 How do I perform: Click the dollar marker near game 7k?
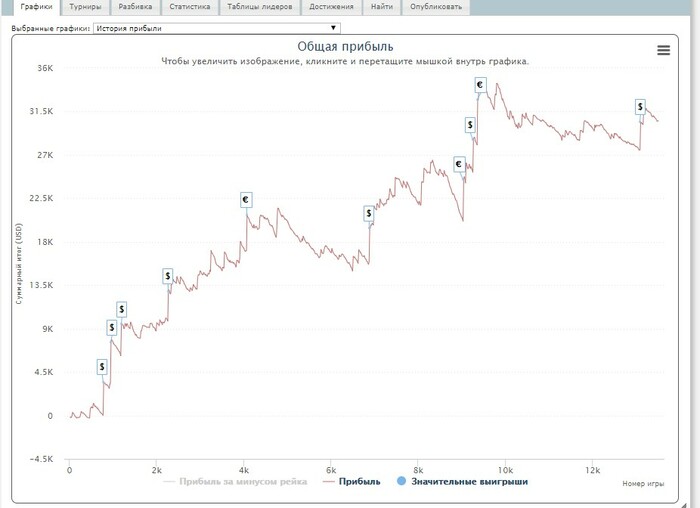point(369,214)
